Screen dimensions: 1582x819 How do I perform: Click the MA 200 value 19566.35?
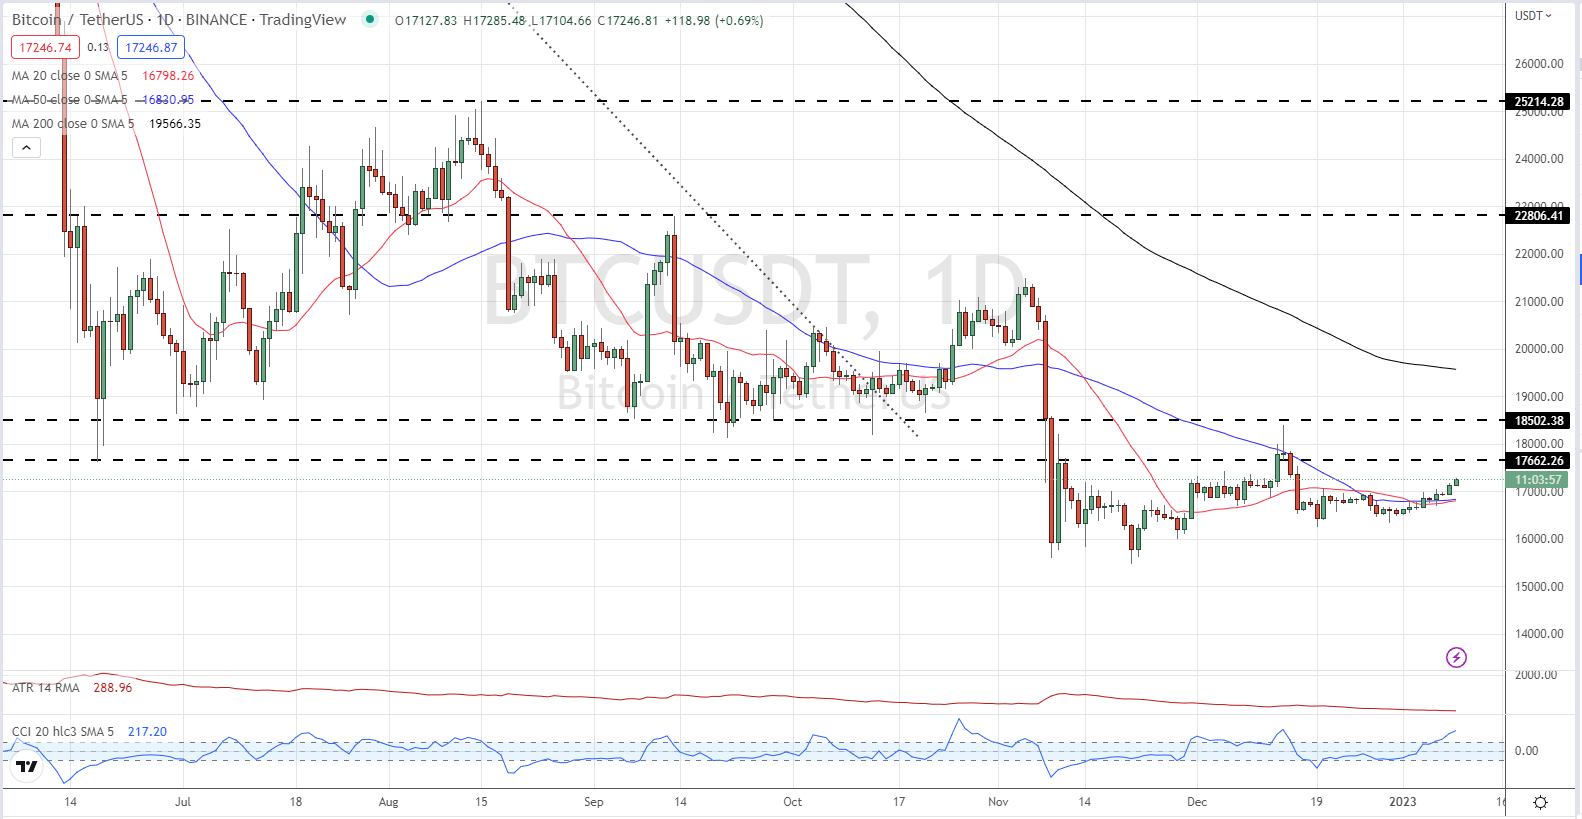[175, 124]
